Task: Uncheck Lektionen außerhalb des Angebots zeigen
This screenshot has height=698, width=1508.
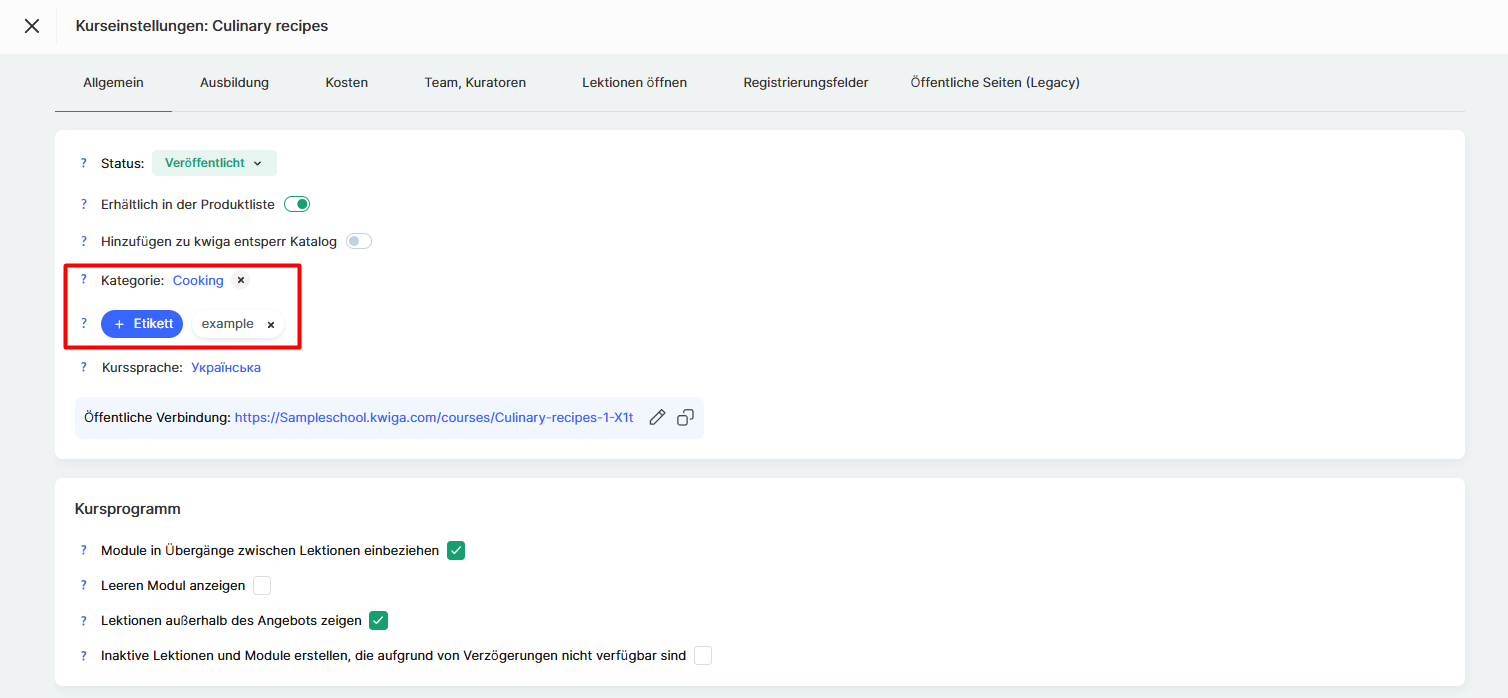Action: tap(378, 620)
